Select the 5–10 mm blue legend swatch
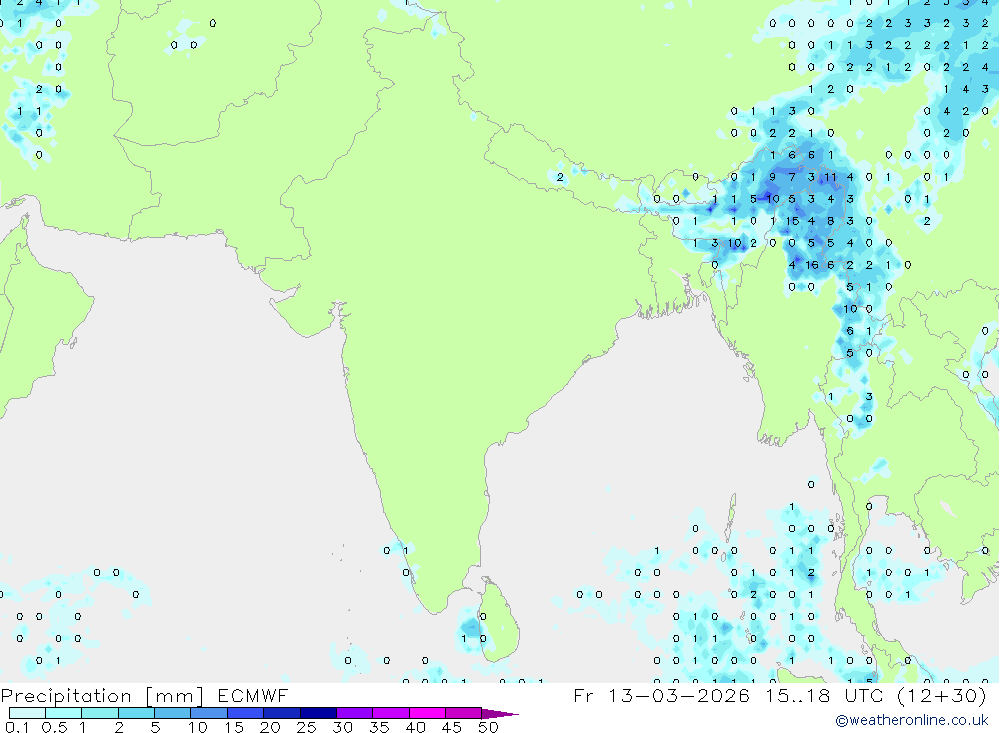This screenshot has width=1000, height=733. tap(172, 713)
